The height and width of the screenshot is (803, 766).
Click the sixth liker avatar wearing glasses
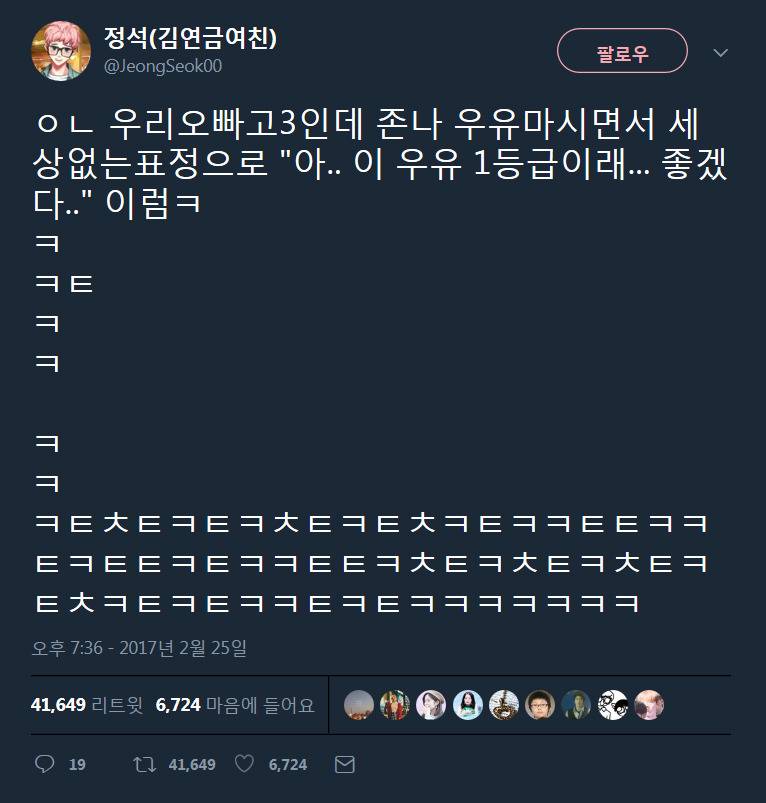(x=540, y=705)
